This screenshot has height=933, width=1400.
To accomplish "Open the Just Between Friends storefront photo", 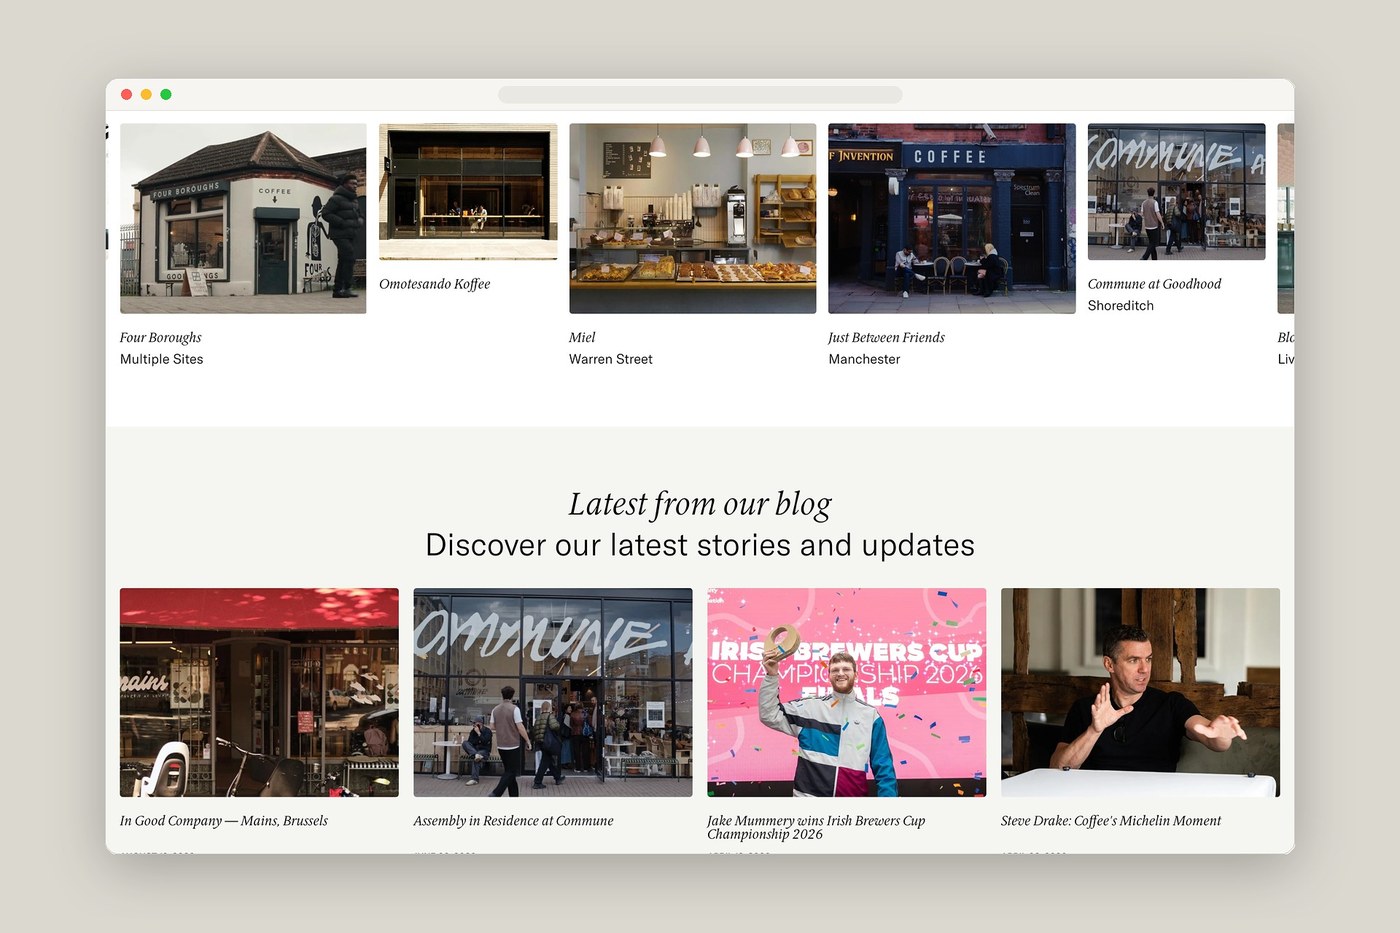I will [x=951, y=218].
